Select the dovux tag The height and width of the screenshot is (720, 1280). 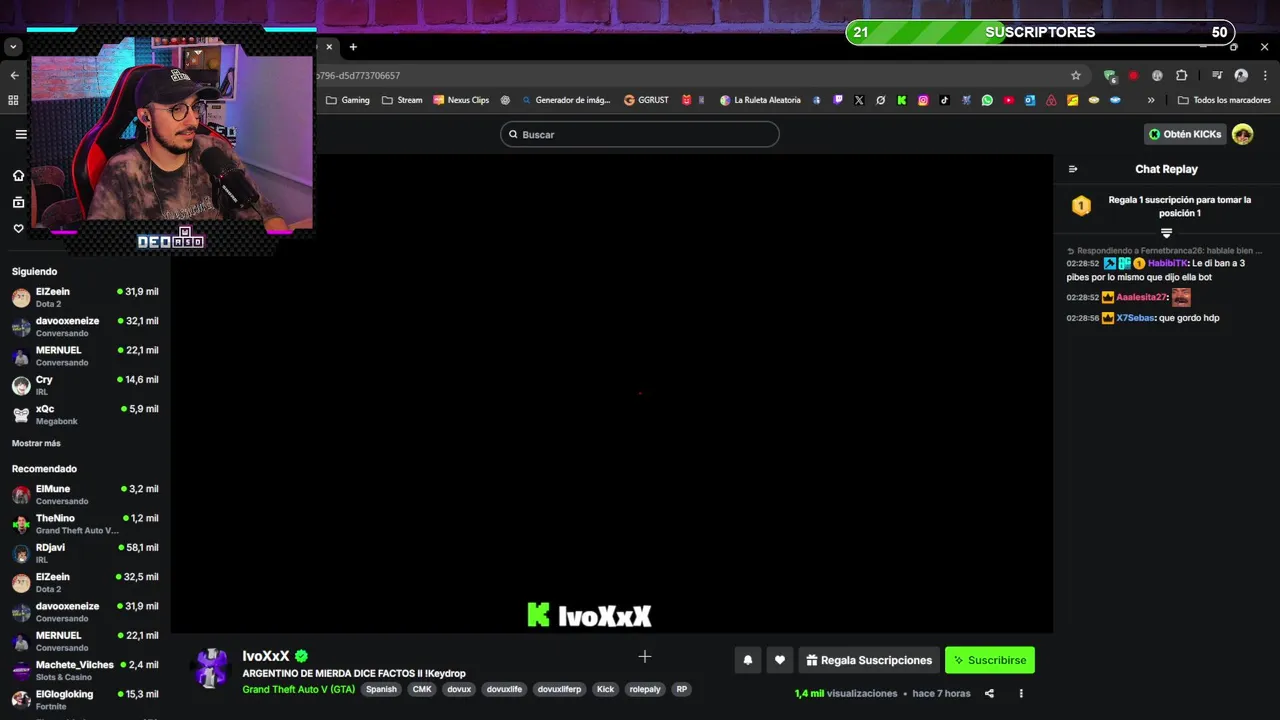point(459,689)
